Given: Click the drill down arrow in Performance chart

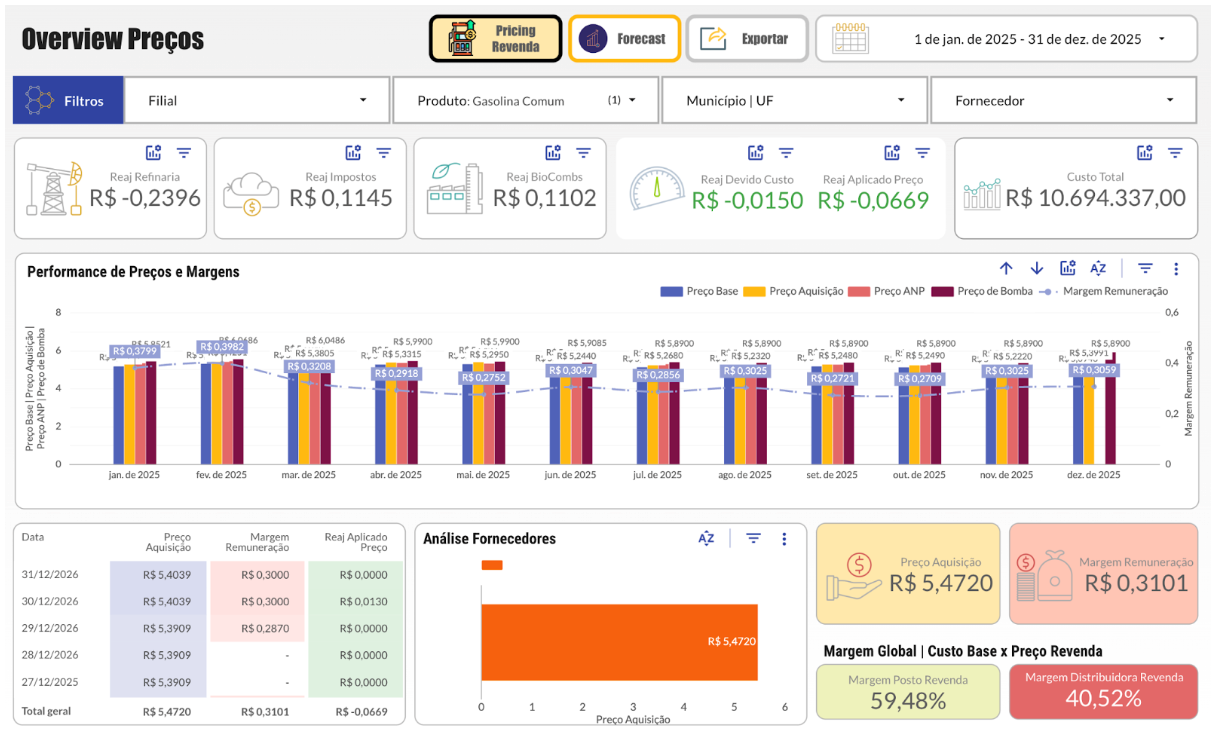Looking at the screenshot, I should (1037, 268).
